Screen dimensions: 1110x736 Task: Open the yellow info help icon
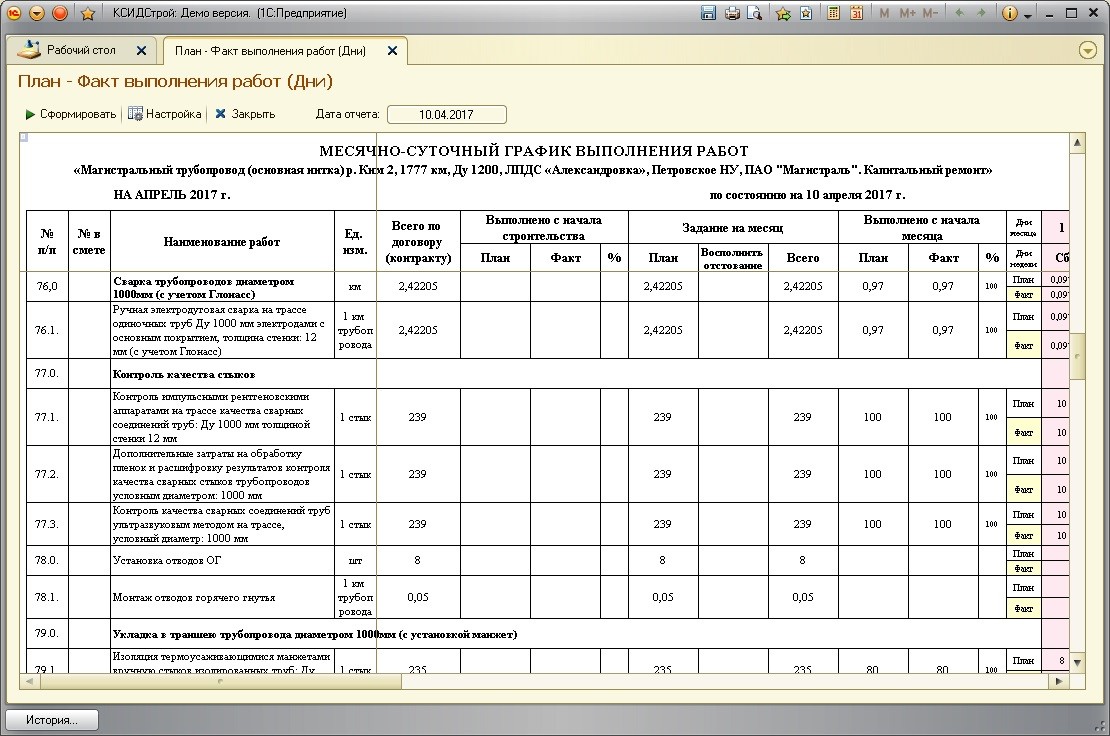click(1010, 13)
